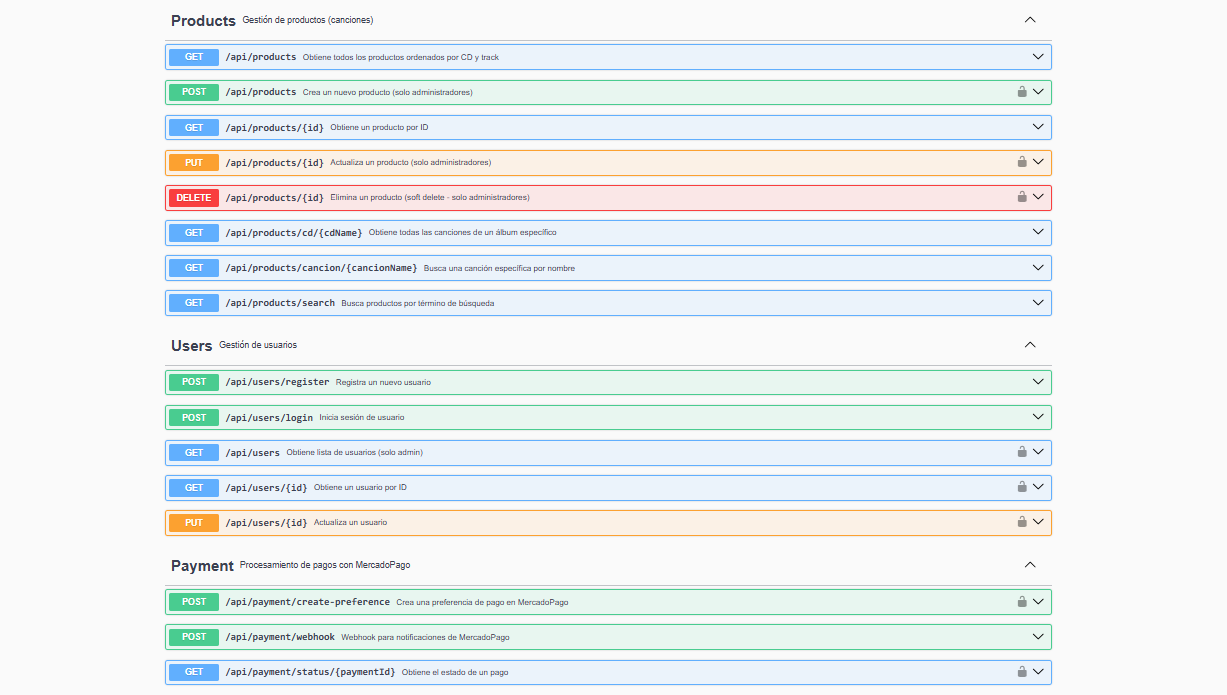Click text 'Registra un nuevo usuario'
Screen dimensions: 1227x695
click(383, 382)
